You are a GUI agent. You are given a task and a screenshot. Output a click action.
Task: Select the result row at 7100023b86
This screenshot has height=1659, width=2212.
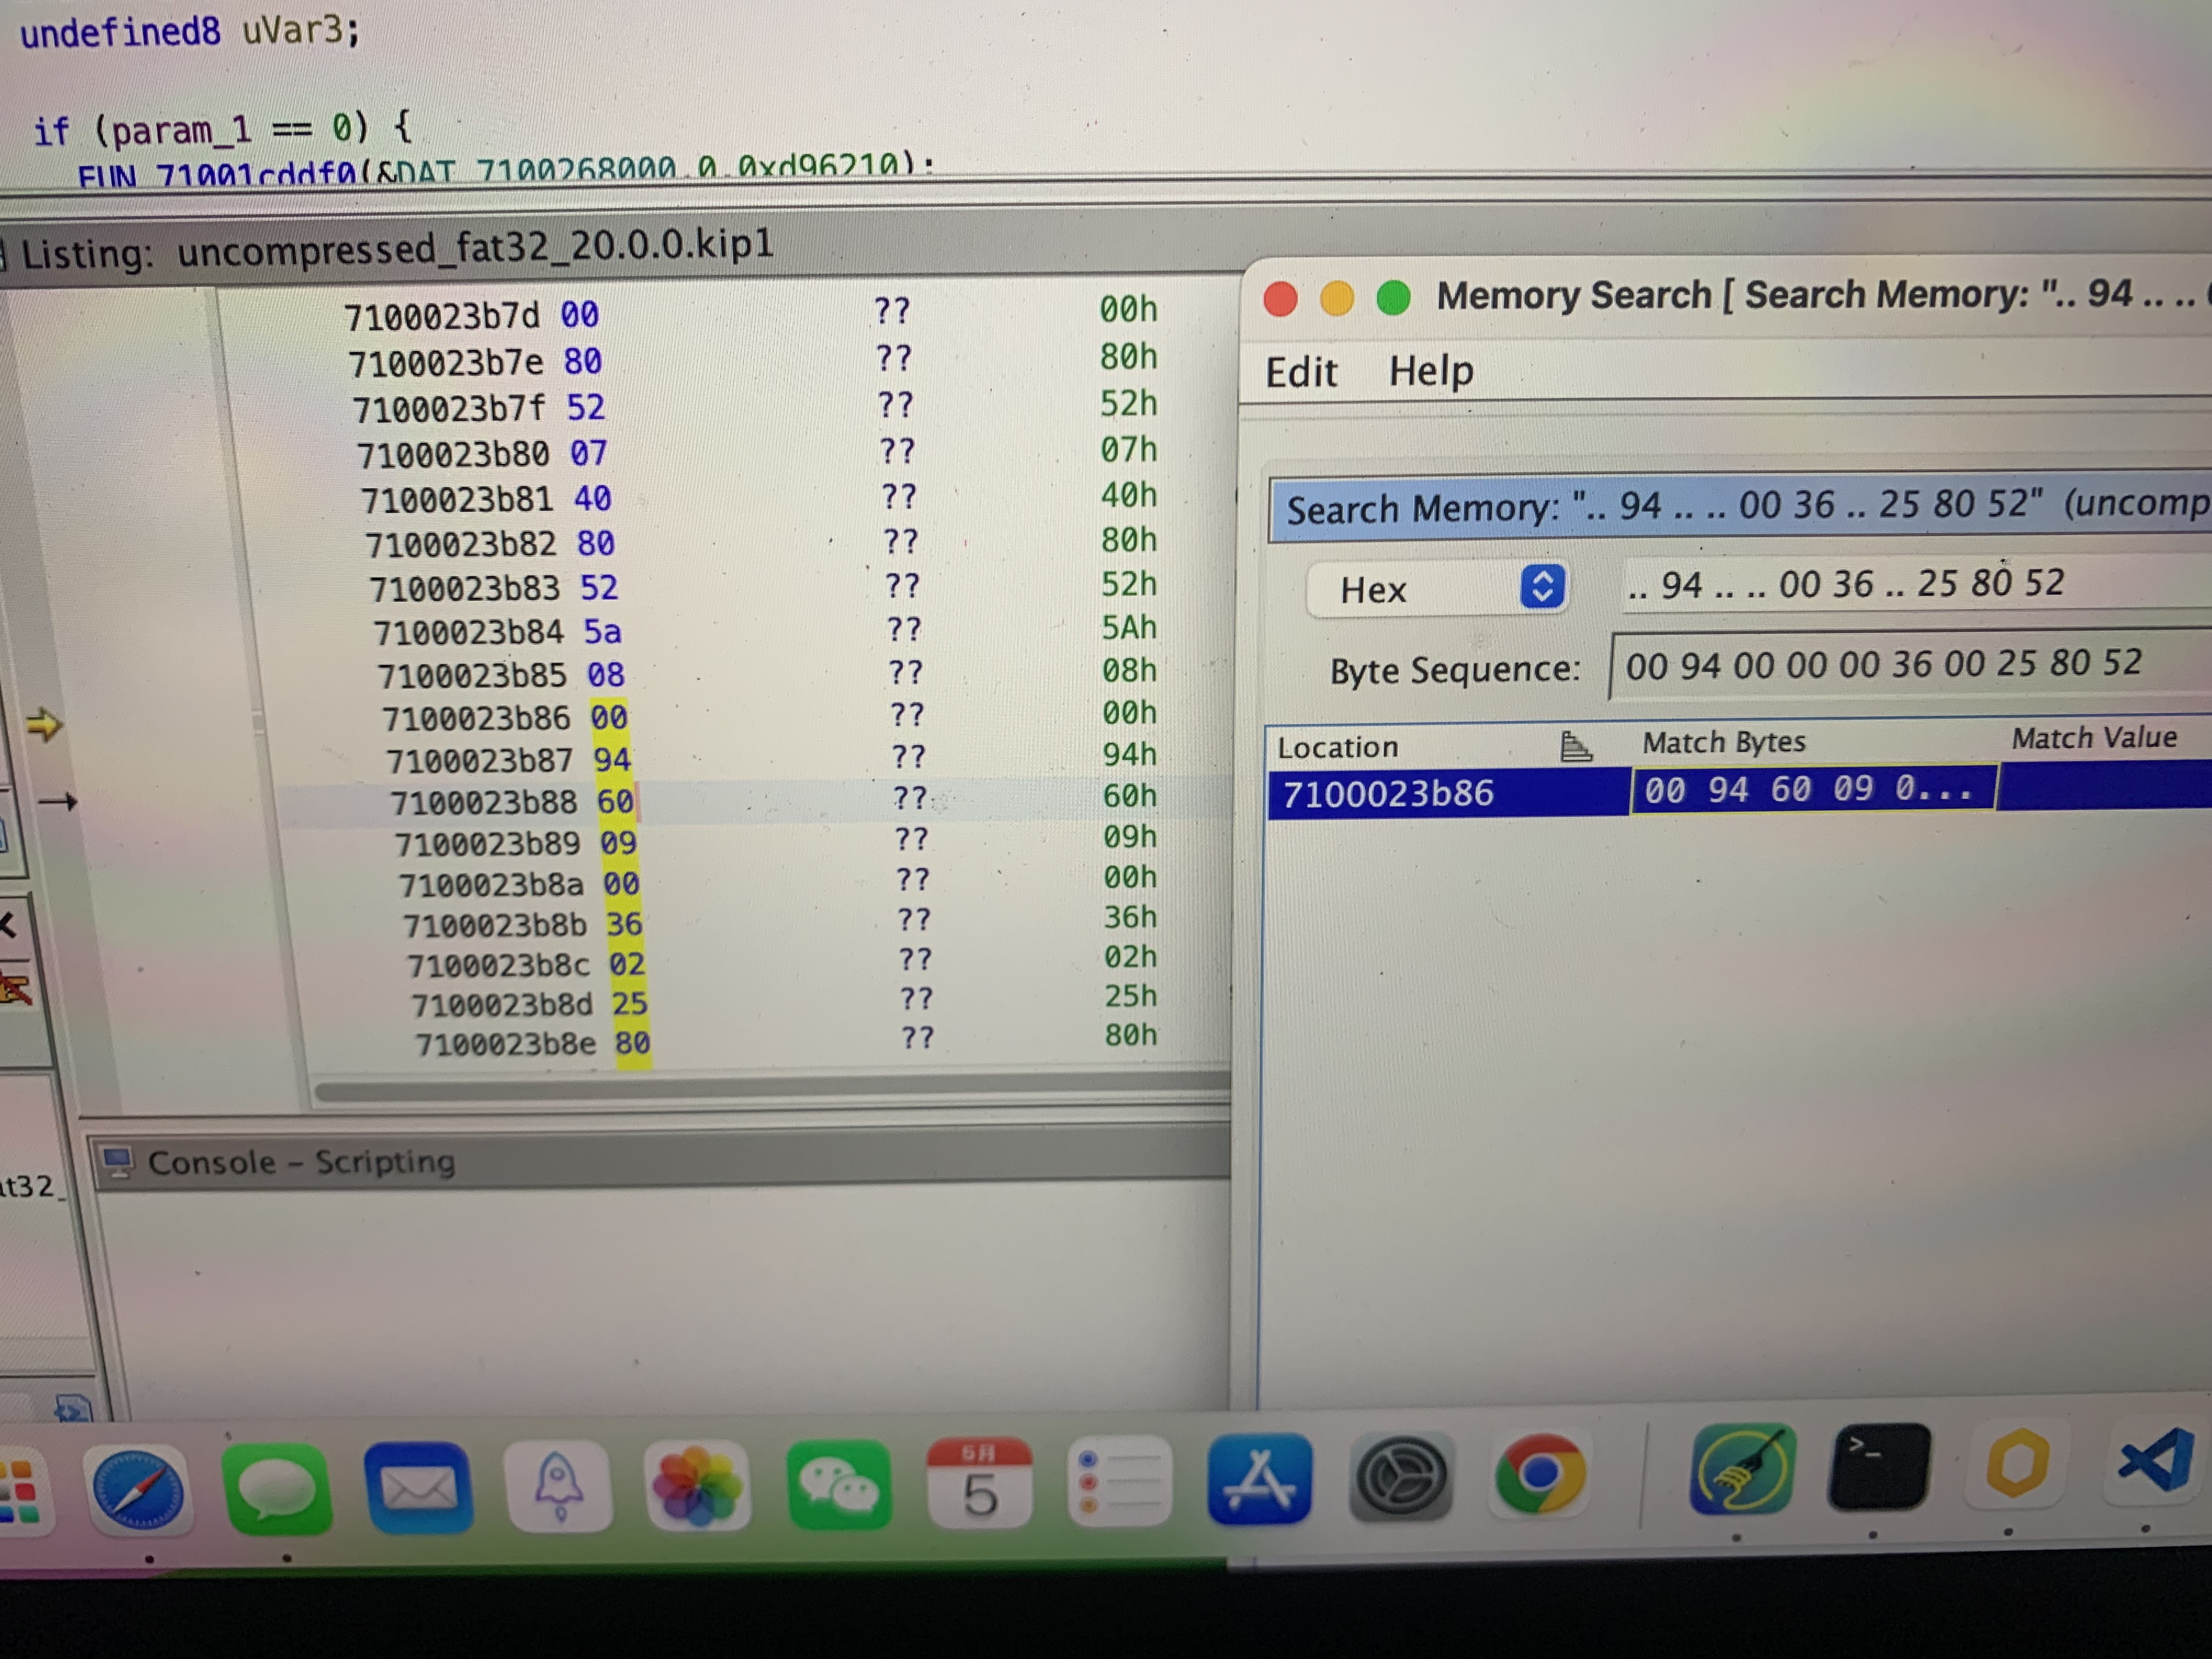[x=1739, y=791]
